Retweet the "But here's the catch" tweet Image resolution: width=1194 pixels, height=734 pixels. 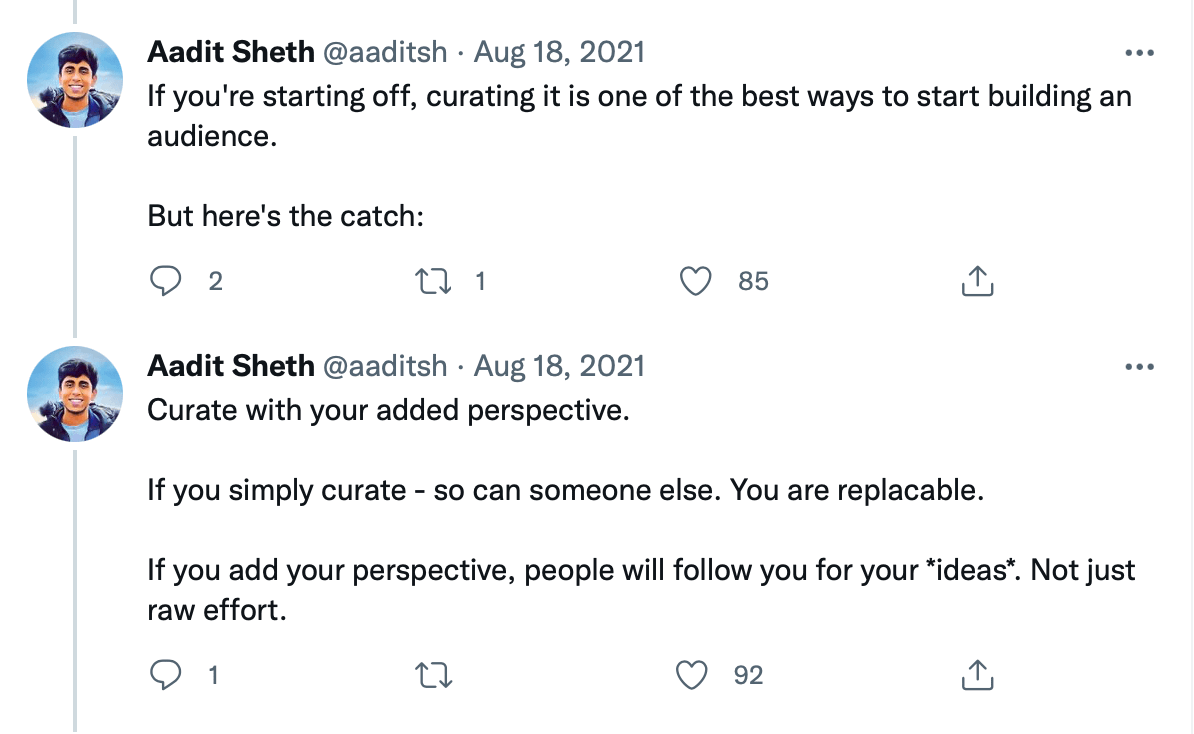point(434,282)
